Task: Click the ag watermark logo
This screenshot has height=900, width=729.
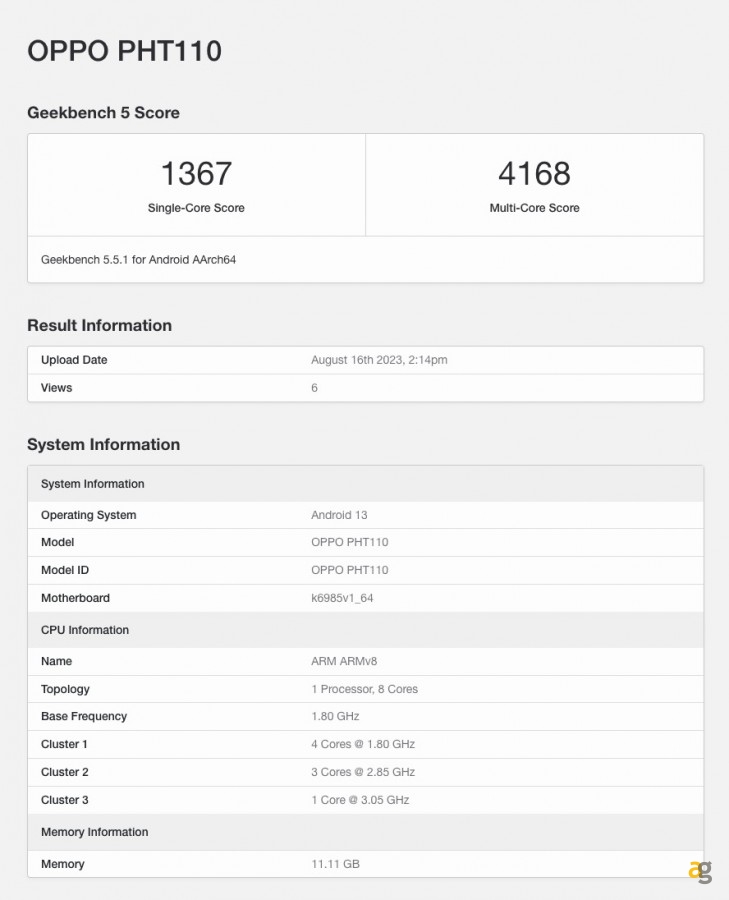Action: [700, 871]
